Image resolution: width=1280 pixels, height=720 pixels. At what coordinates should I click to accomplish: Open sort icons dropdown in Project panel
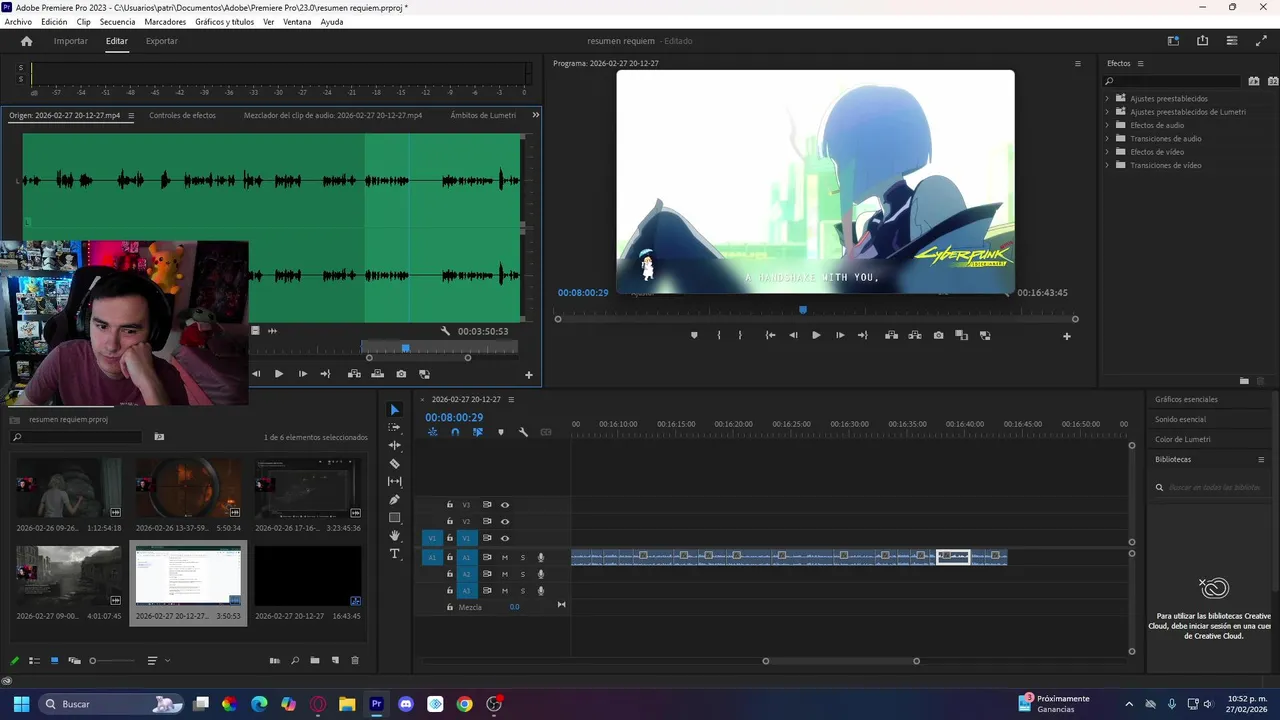[x=156, y=661]
